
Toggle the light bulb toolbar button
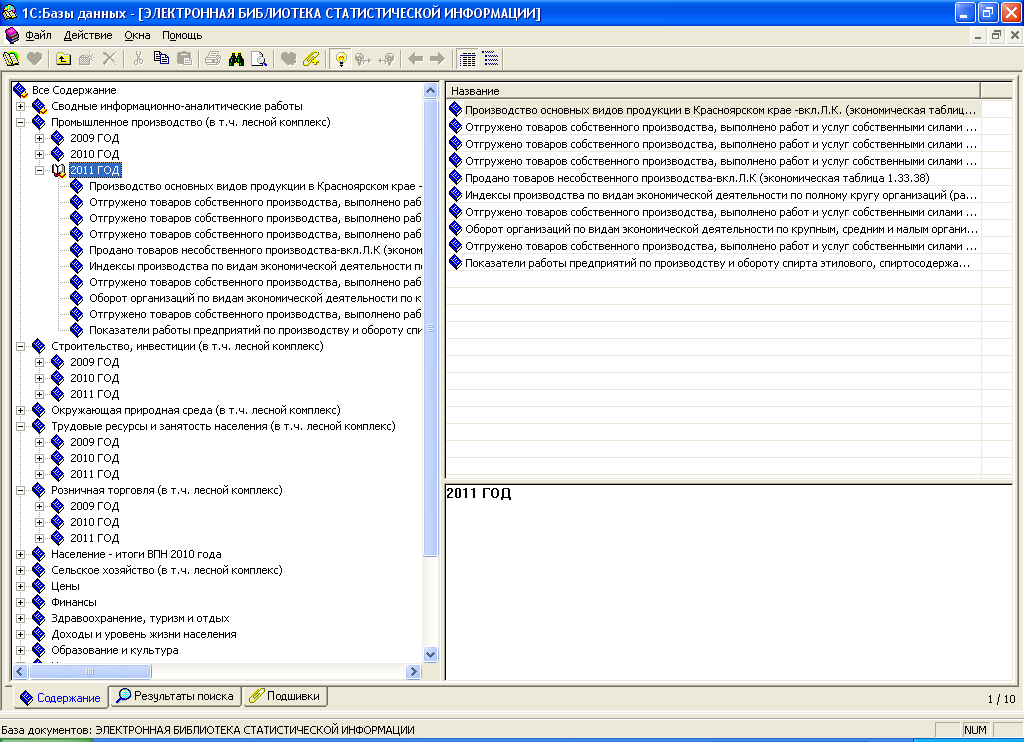[340, 59]
